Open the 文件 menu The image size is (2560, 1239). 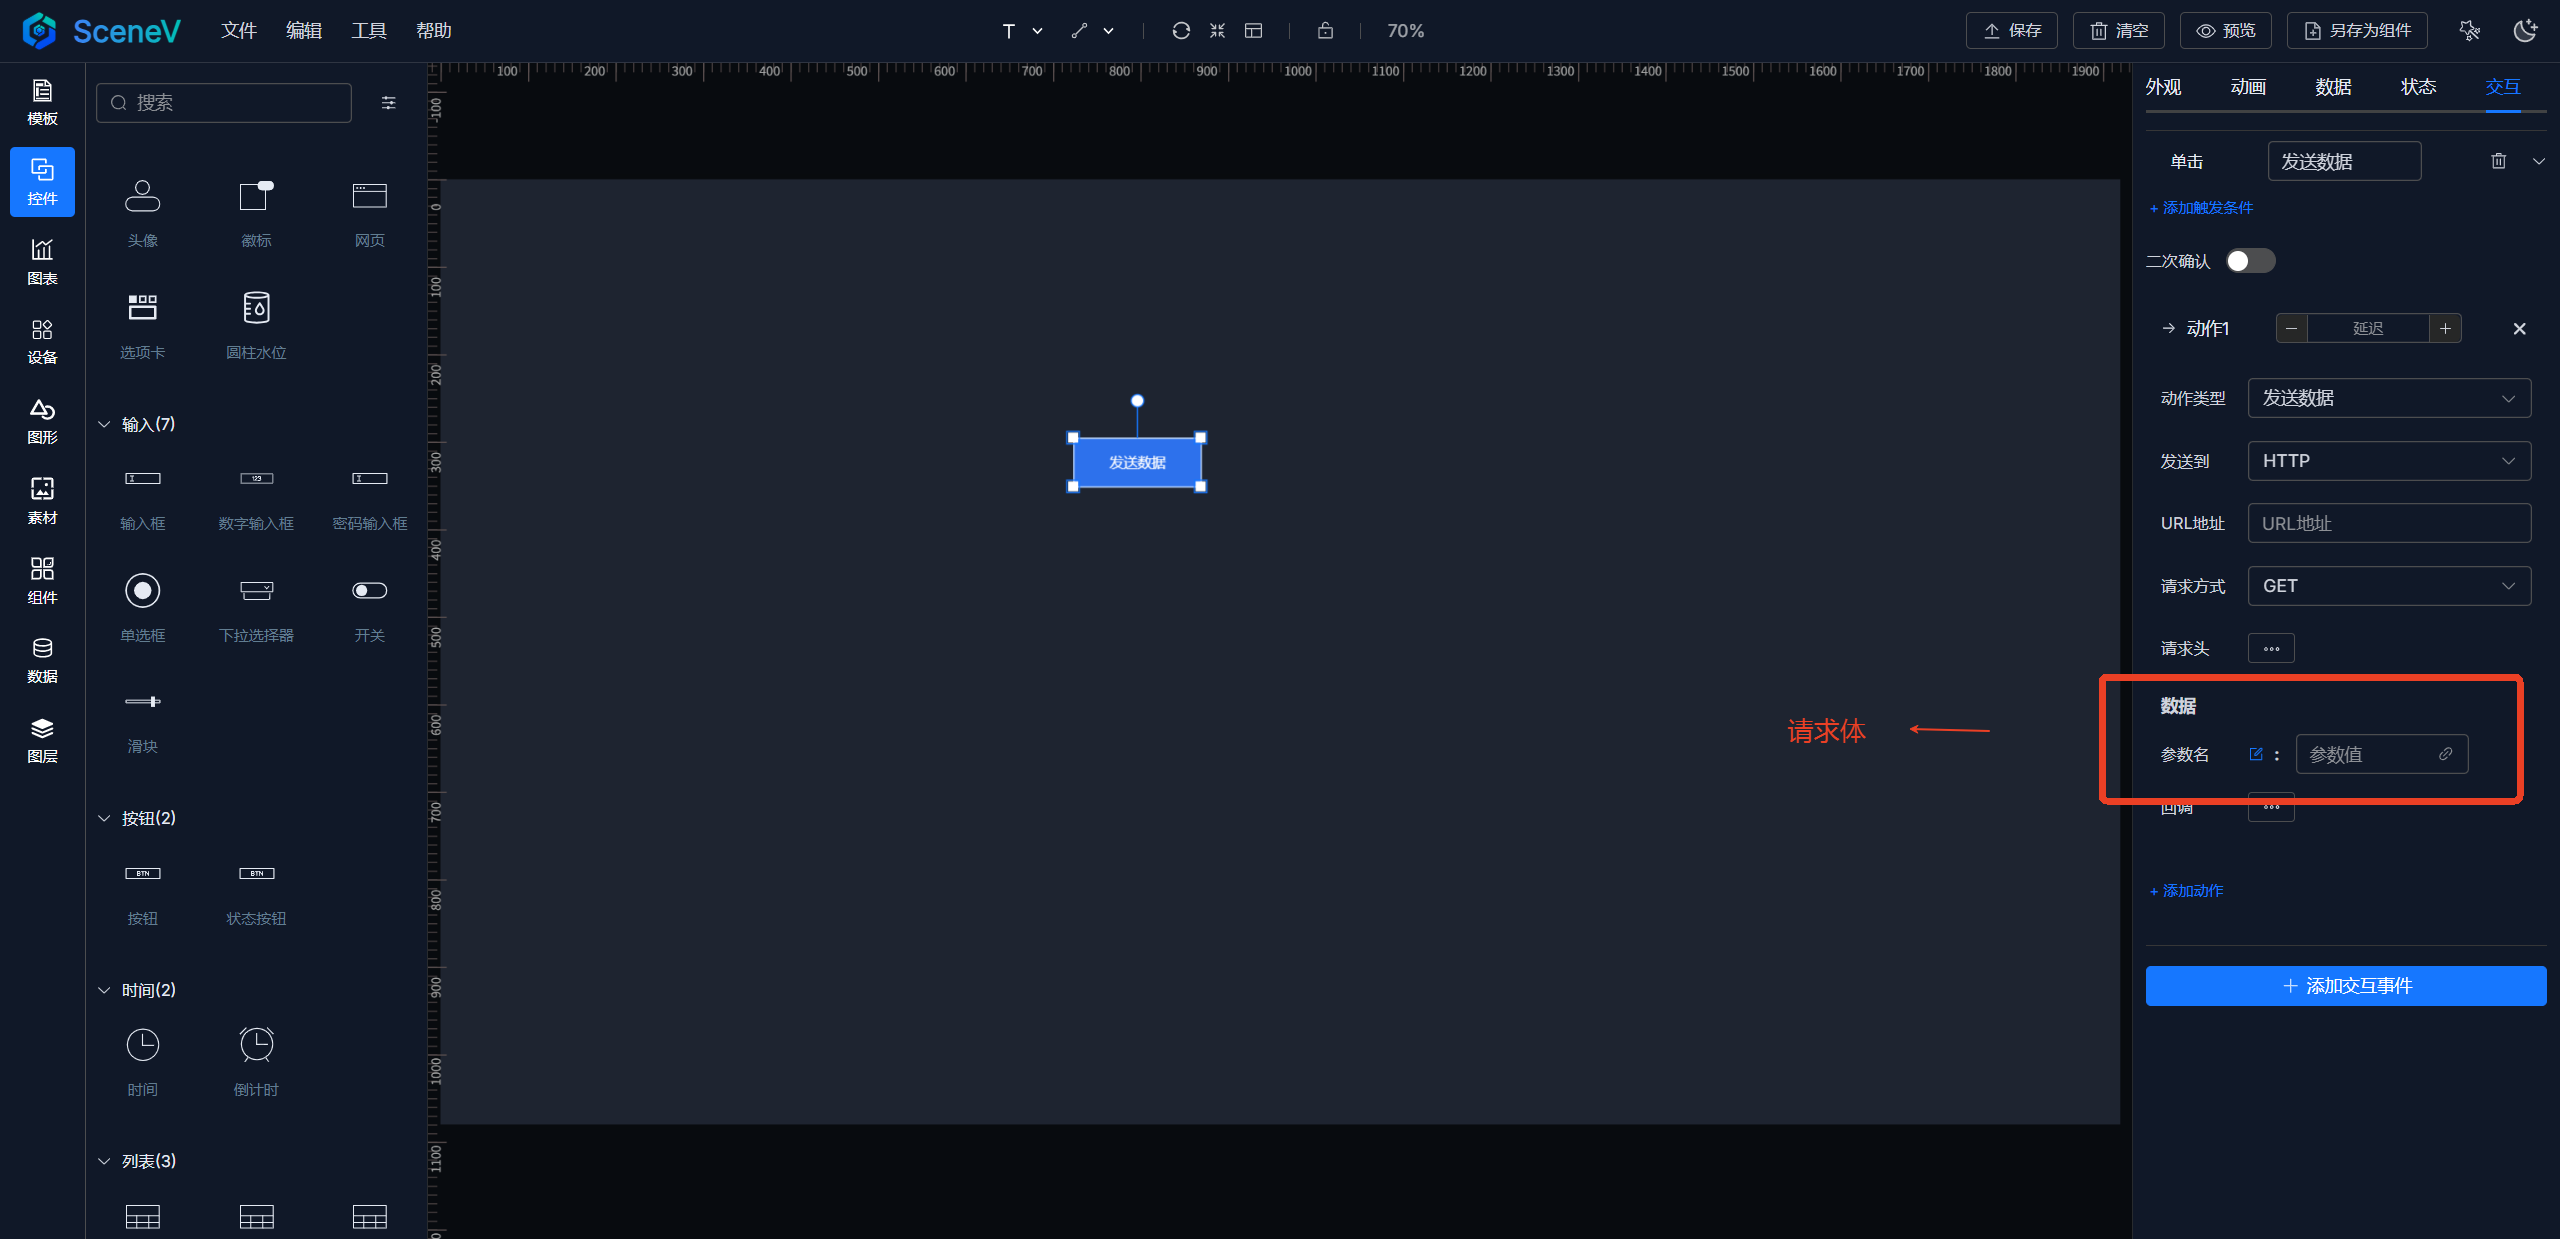pyautogui.click(x=239, y=31)
